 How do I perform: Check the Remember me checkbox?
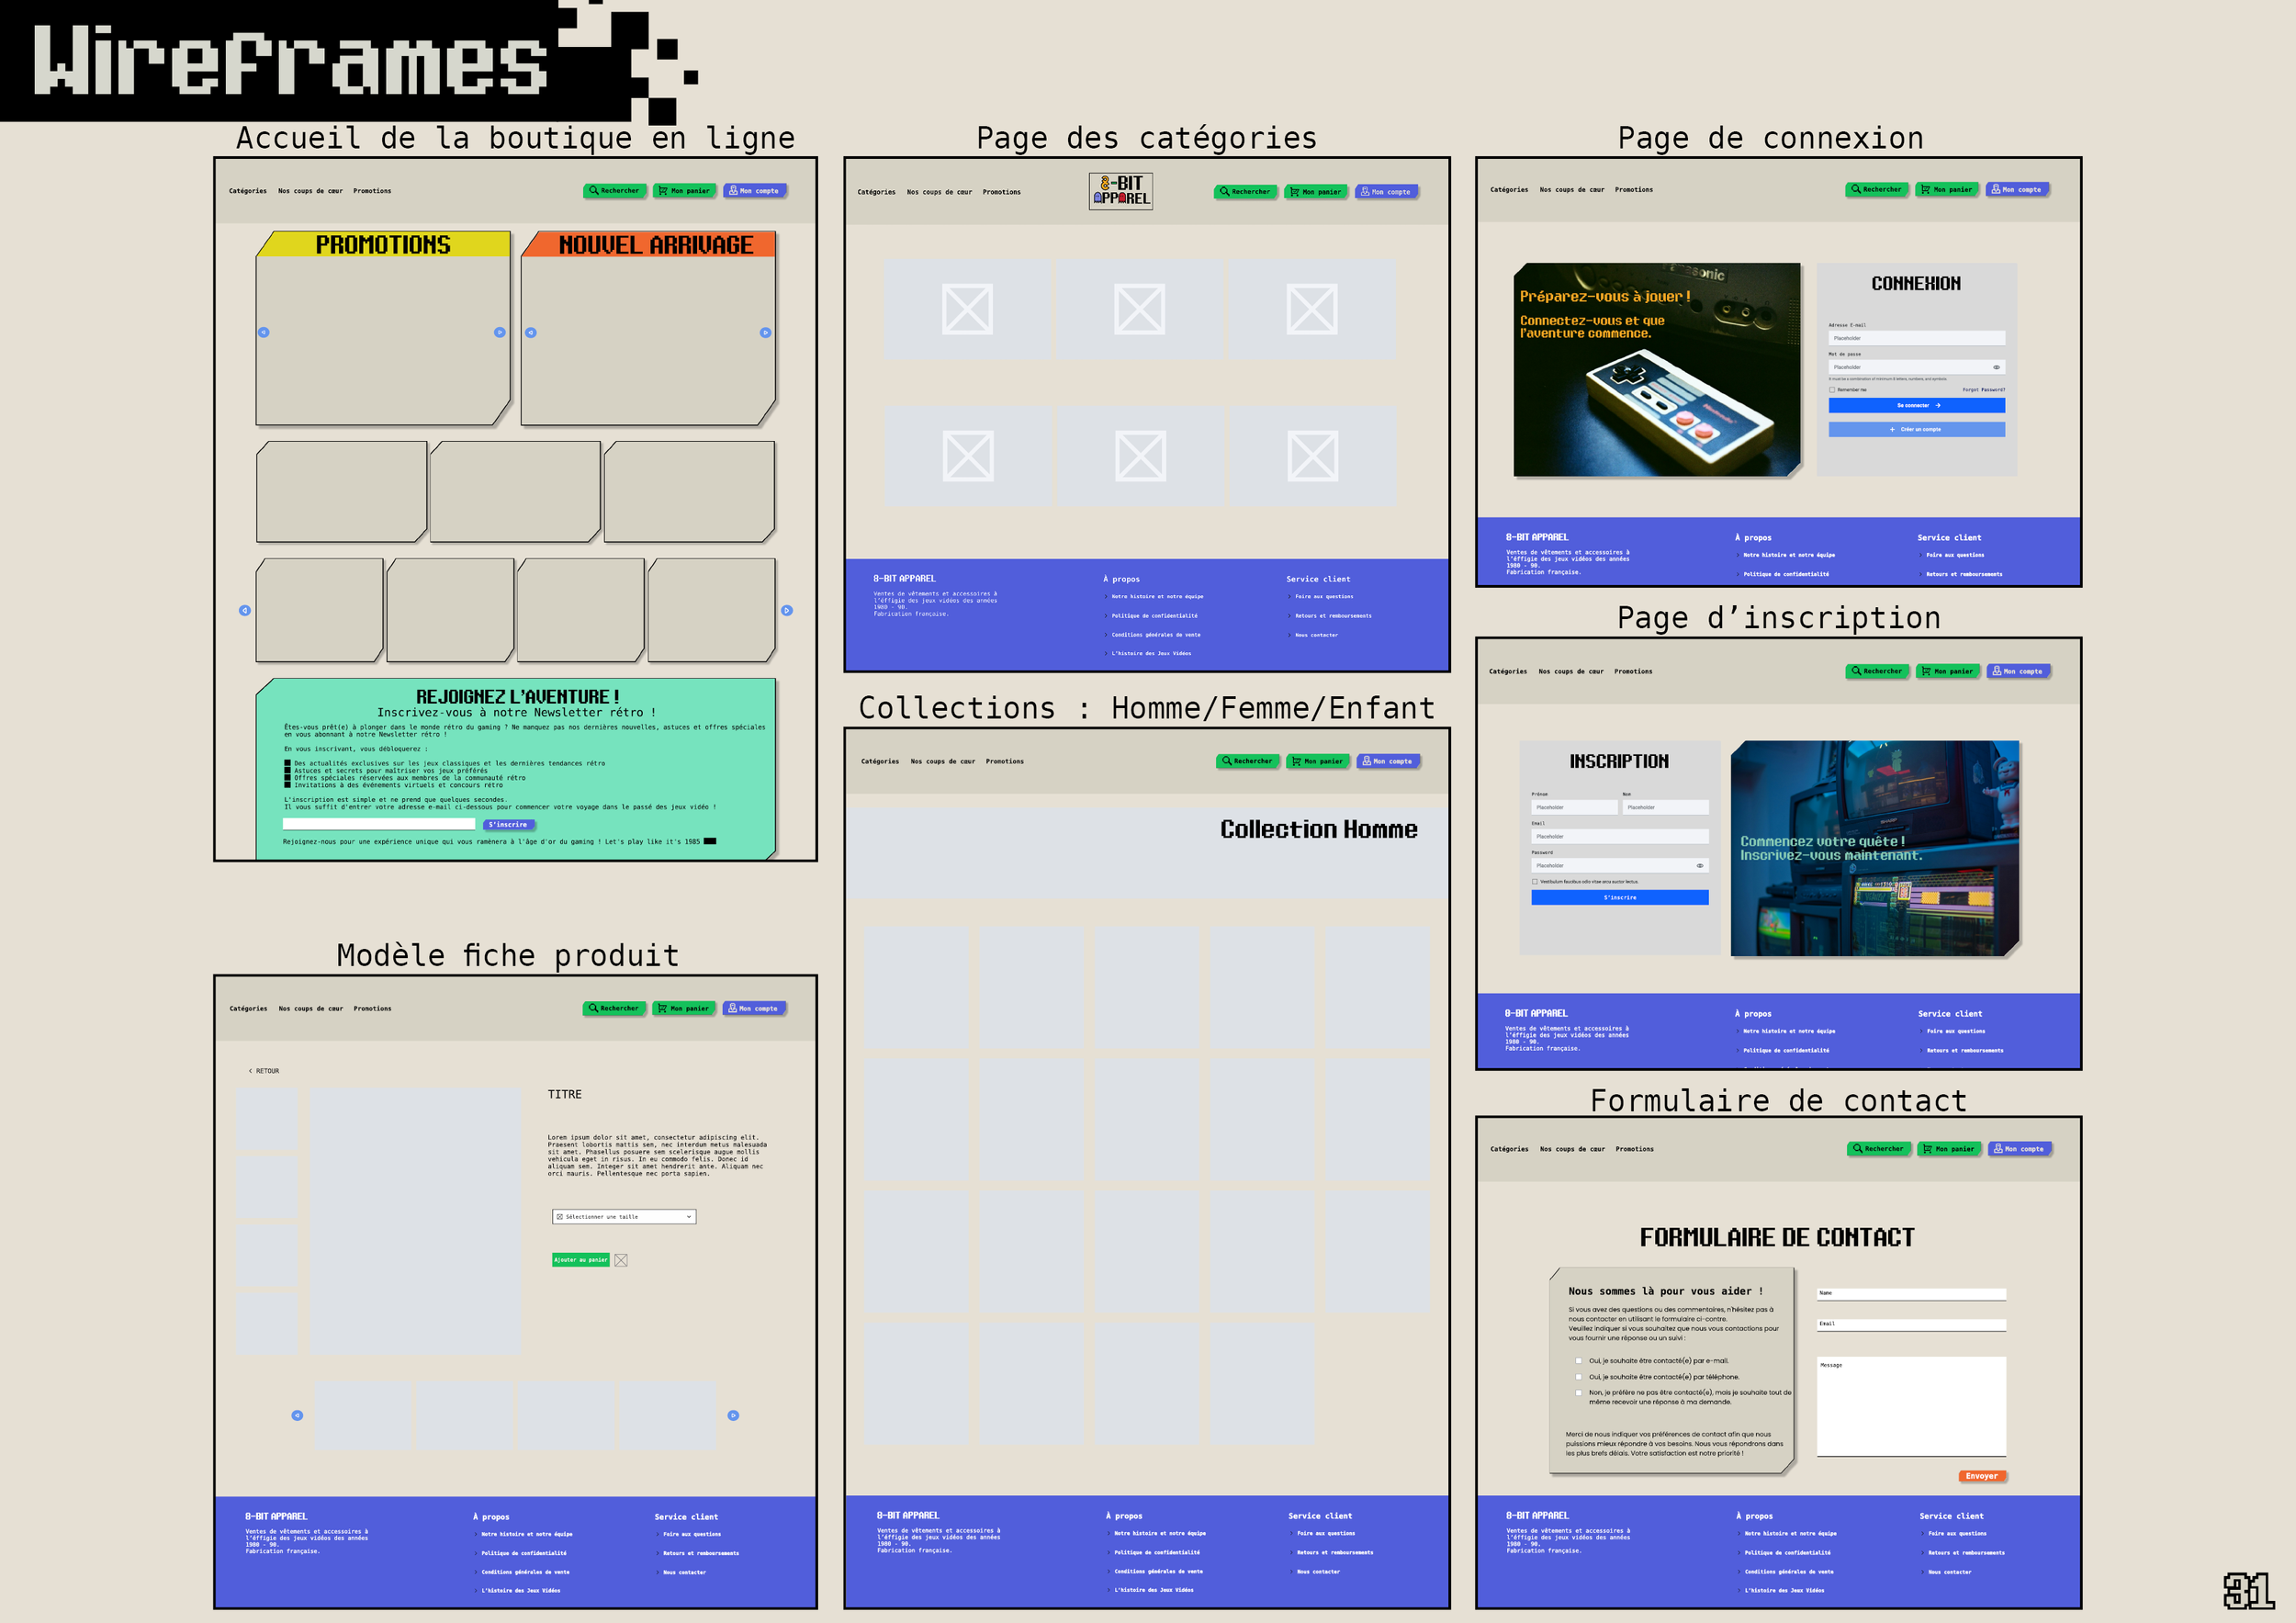(x=1832, y=390)
